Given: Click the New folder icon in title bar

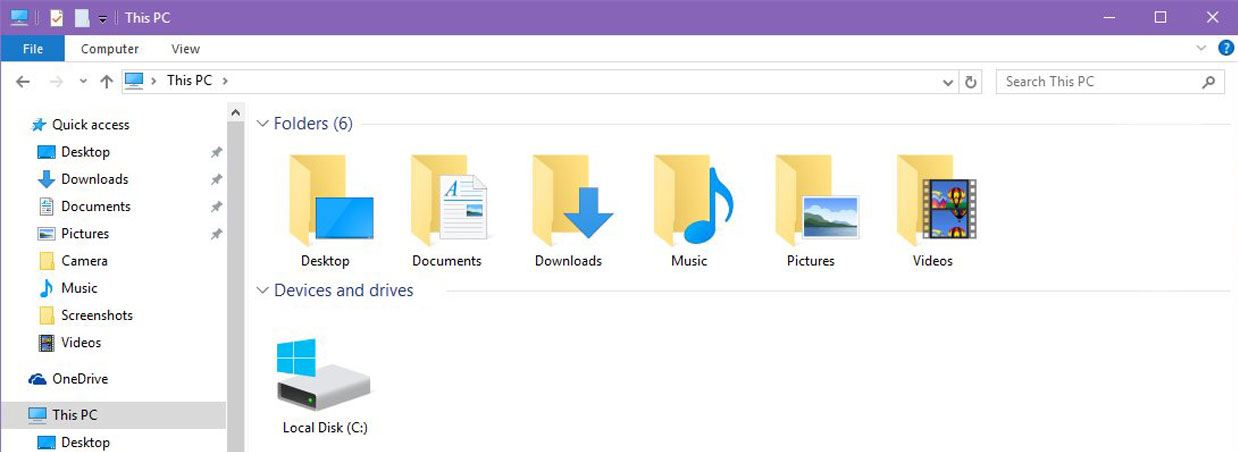Looking at the screenshot, I should point(82,18).
